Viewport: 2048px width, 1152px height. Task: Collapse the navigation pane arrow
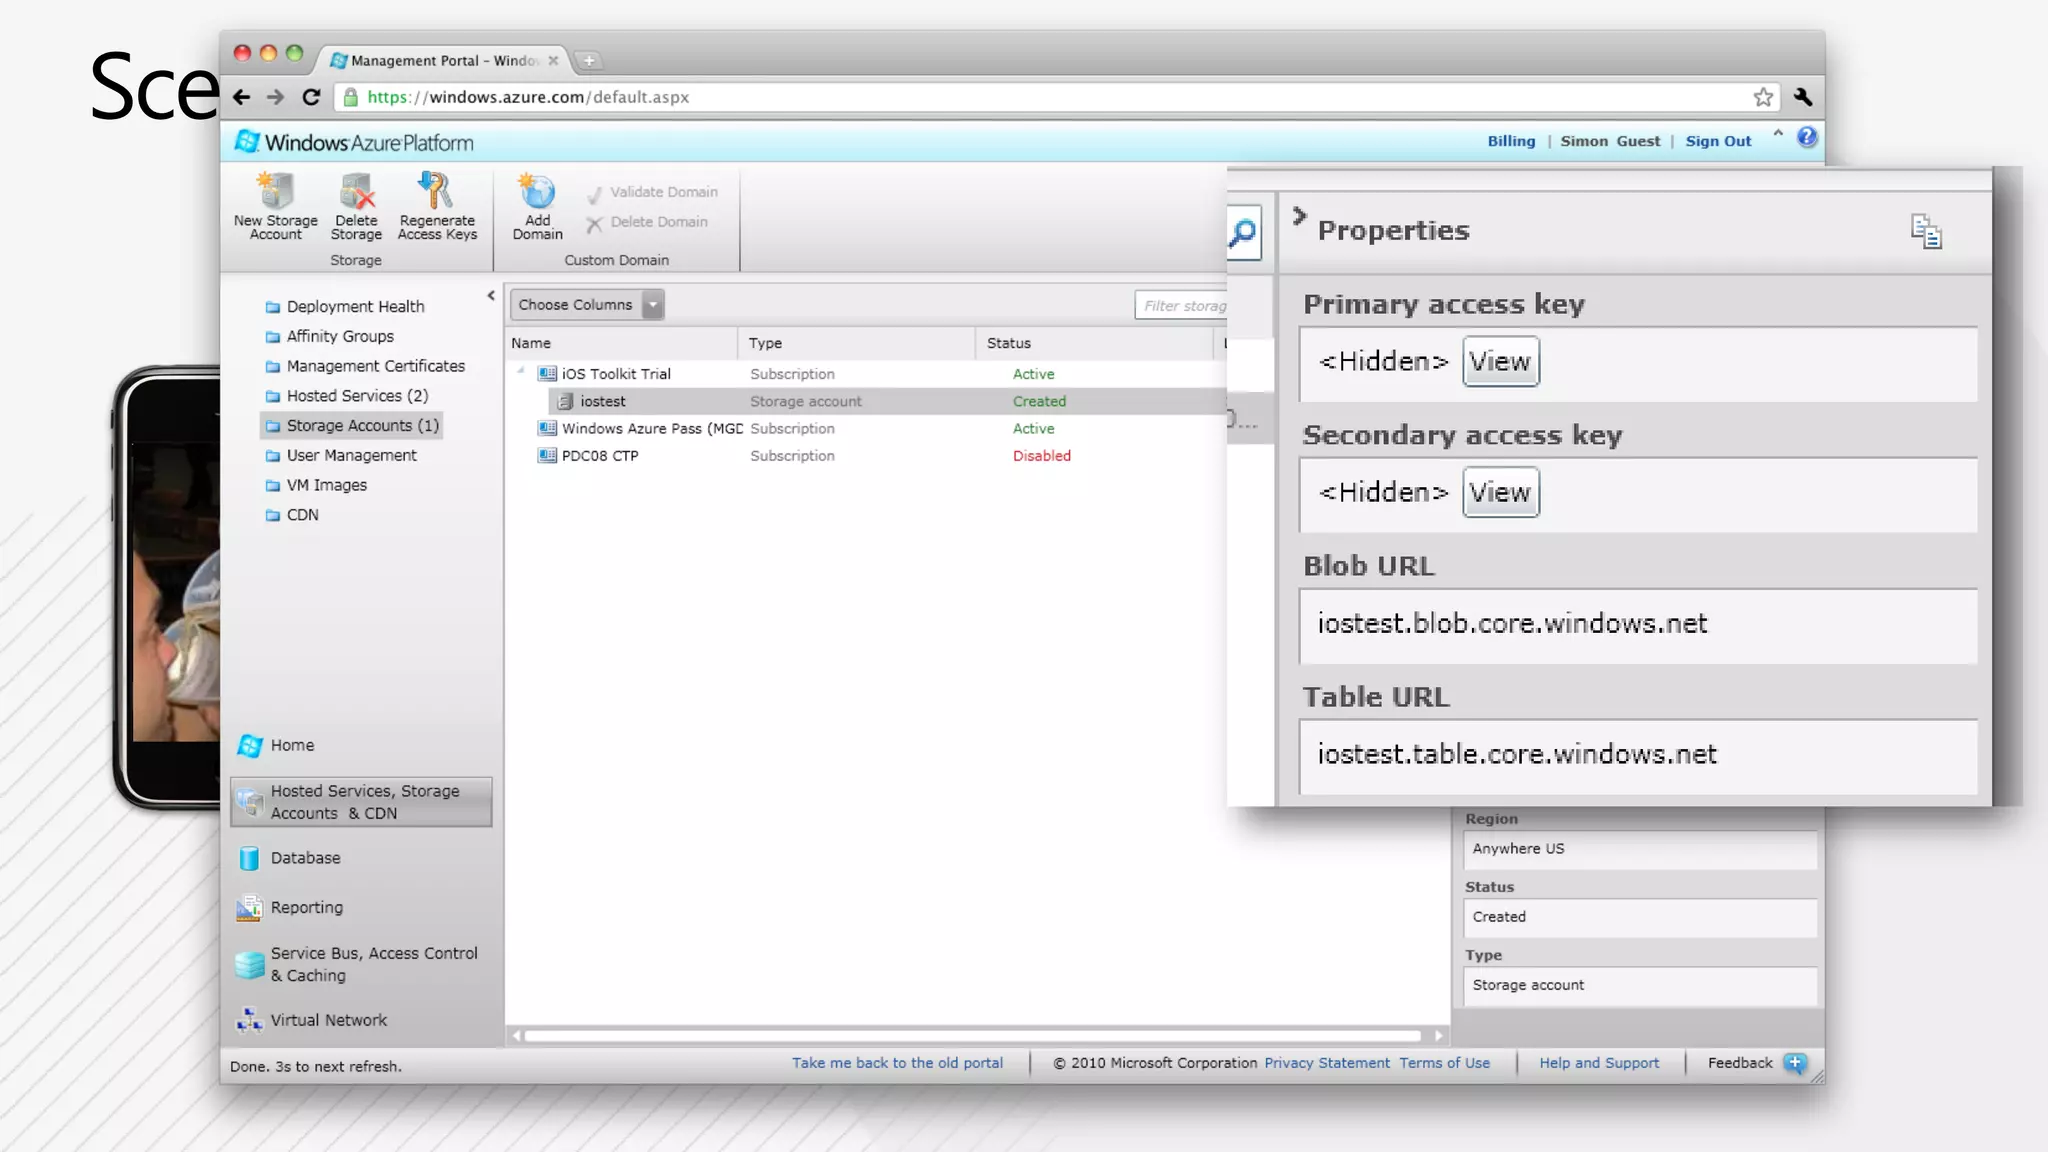[491, 296]
